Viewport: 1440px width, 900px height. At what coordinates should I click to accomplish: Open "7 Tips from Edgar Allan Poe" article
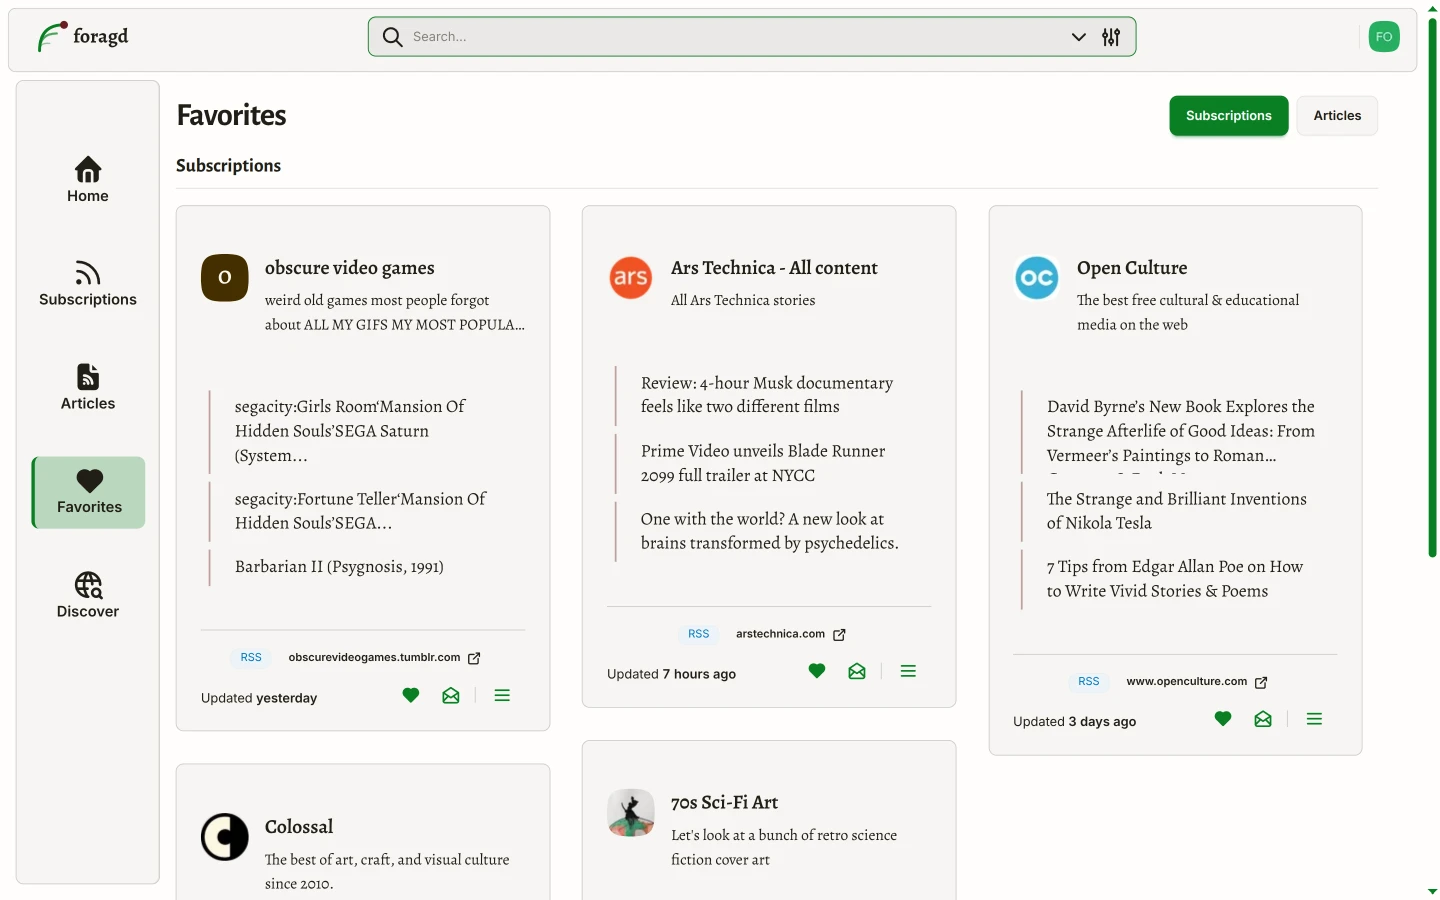tap(1175, 579)
